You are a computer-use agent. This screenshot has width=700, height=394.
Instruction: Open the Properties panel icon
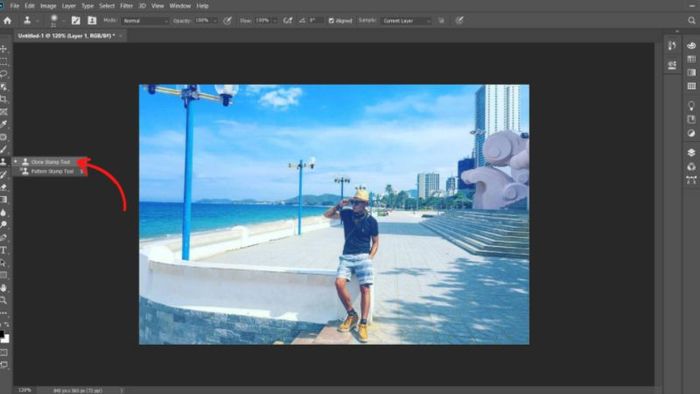[x=672, y=66]
